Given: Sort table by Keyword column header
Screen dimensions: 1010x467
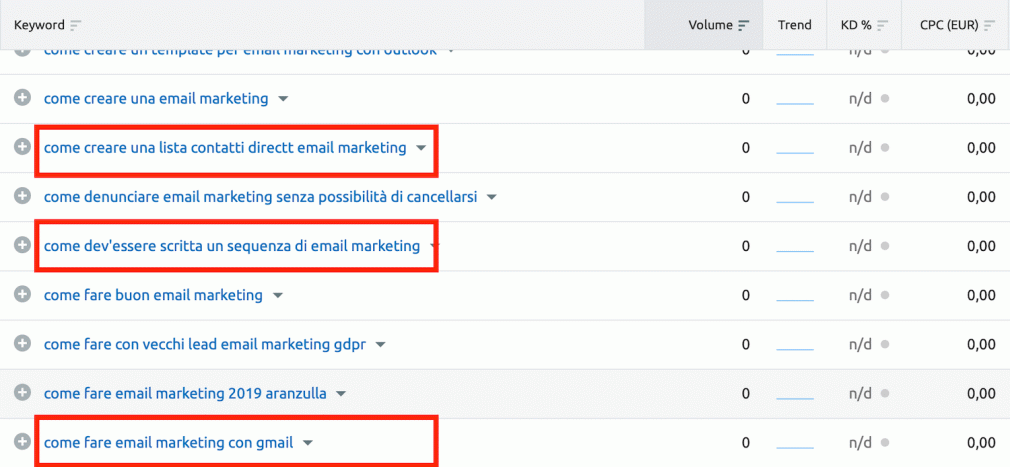Looking at the screenshot, I should click(39, 25).
